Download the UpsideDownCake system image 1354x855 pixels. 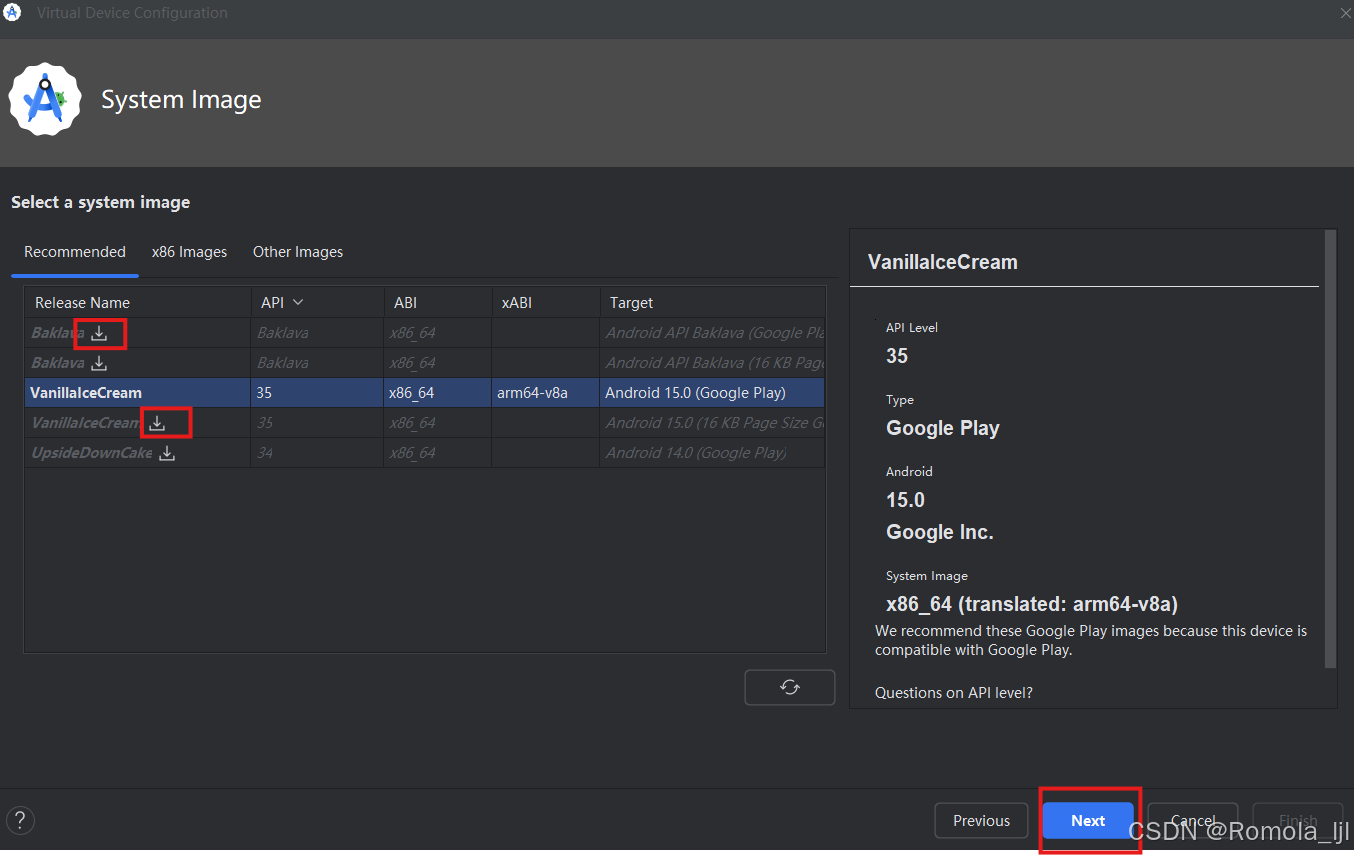point(167,453)
